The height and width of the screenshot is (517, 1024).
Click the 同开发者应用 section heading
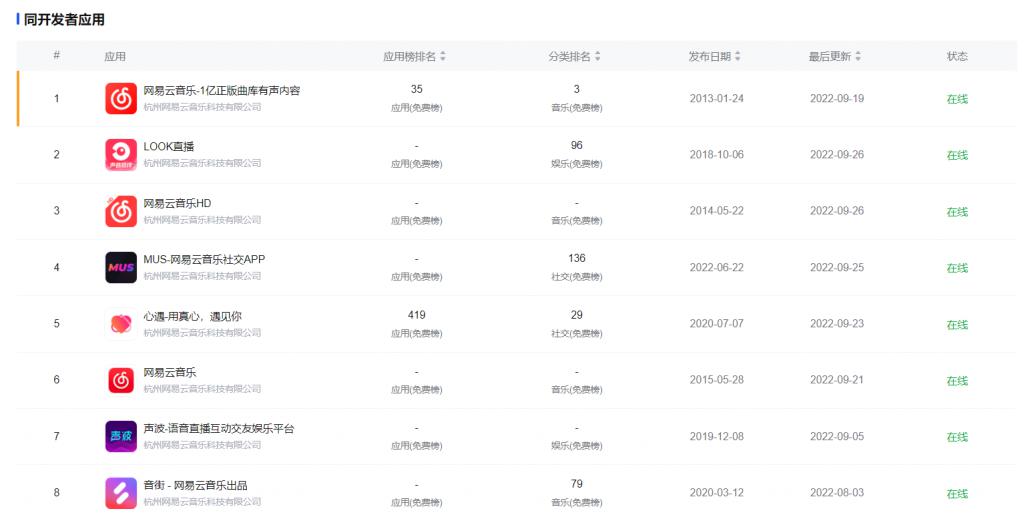pyautogui.click(x=64, y=20)
